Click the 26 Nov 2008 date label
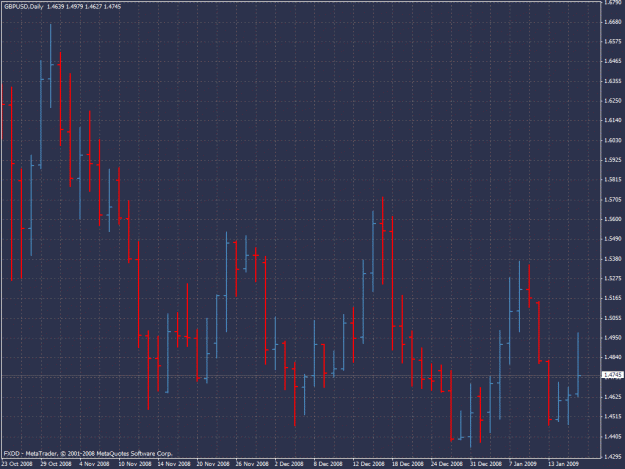Screen dimensions: 625x469 (x=252, y=464)
